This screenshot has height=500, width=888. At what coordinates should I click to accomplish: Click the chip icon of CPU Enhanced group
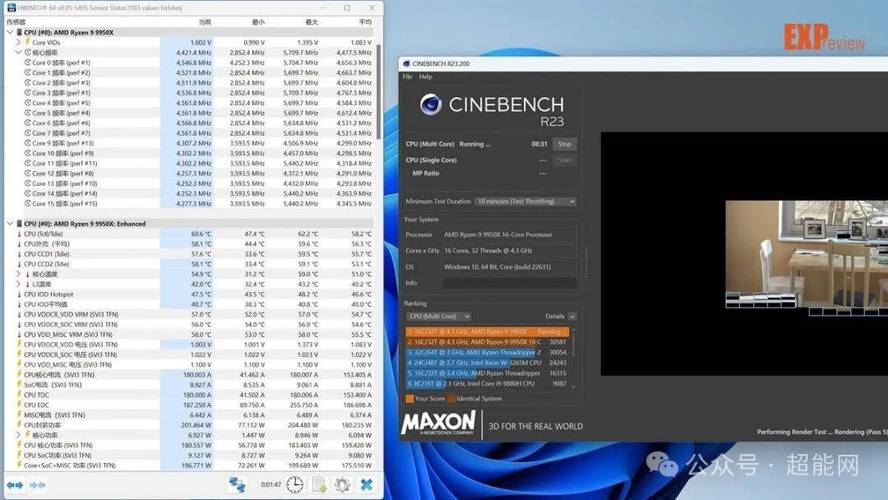pos(19,224)
